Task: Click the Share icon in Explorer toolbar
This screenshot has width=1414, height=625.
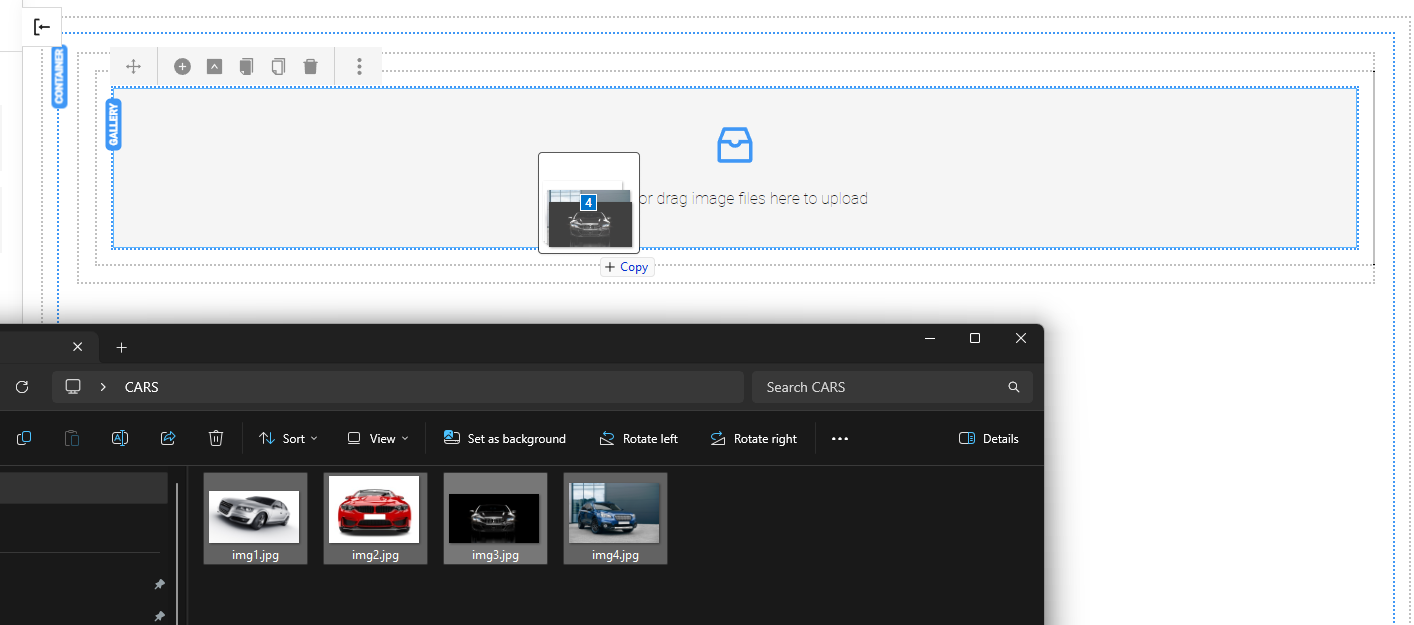Action: click(168, 438)
